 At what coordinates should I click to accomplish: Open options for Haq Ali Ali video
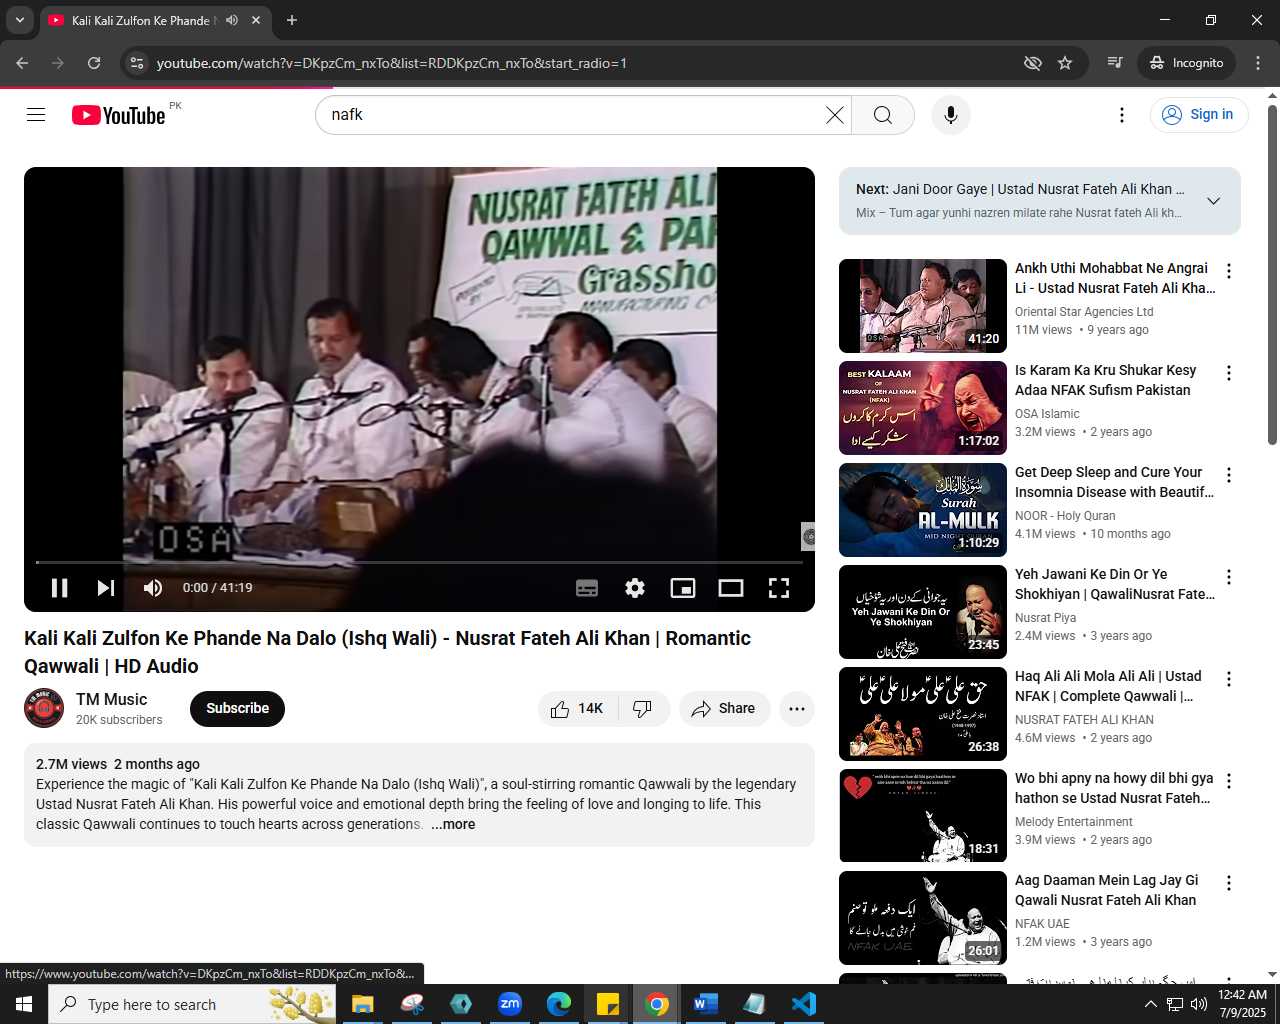(1229, 680)
